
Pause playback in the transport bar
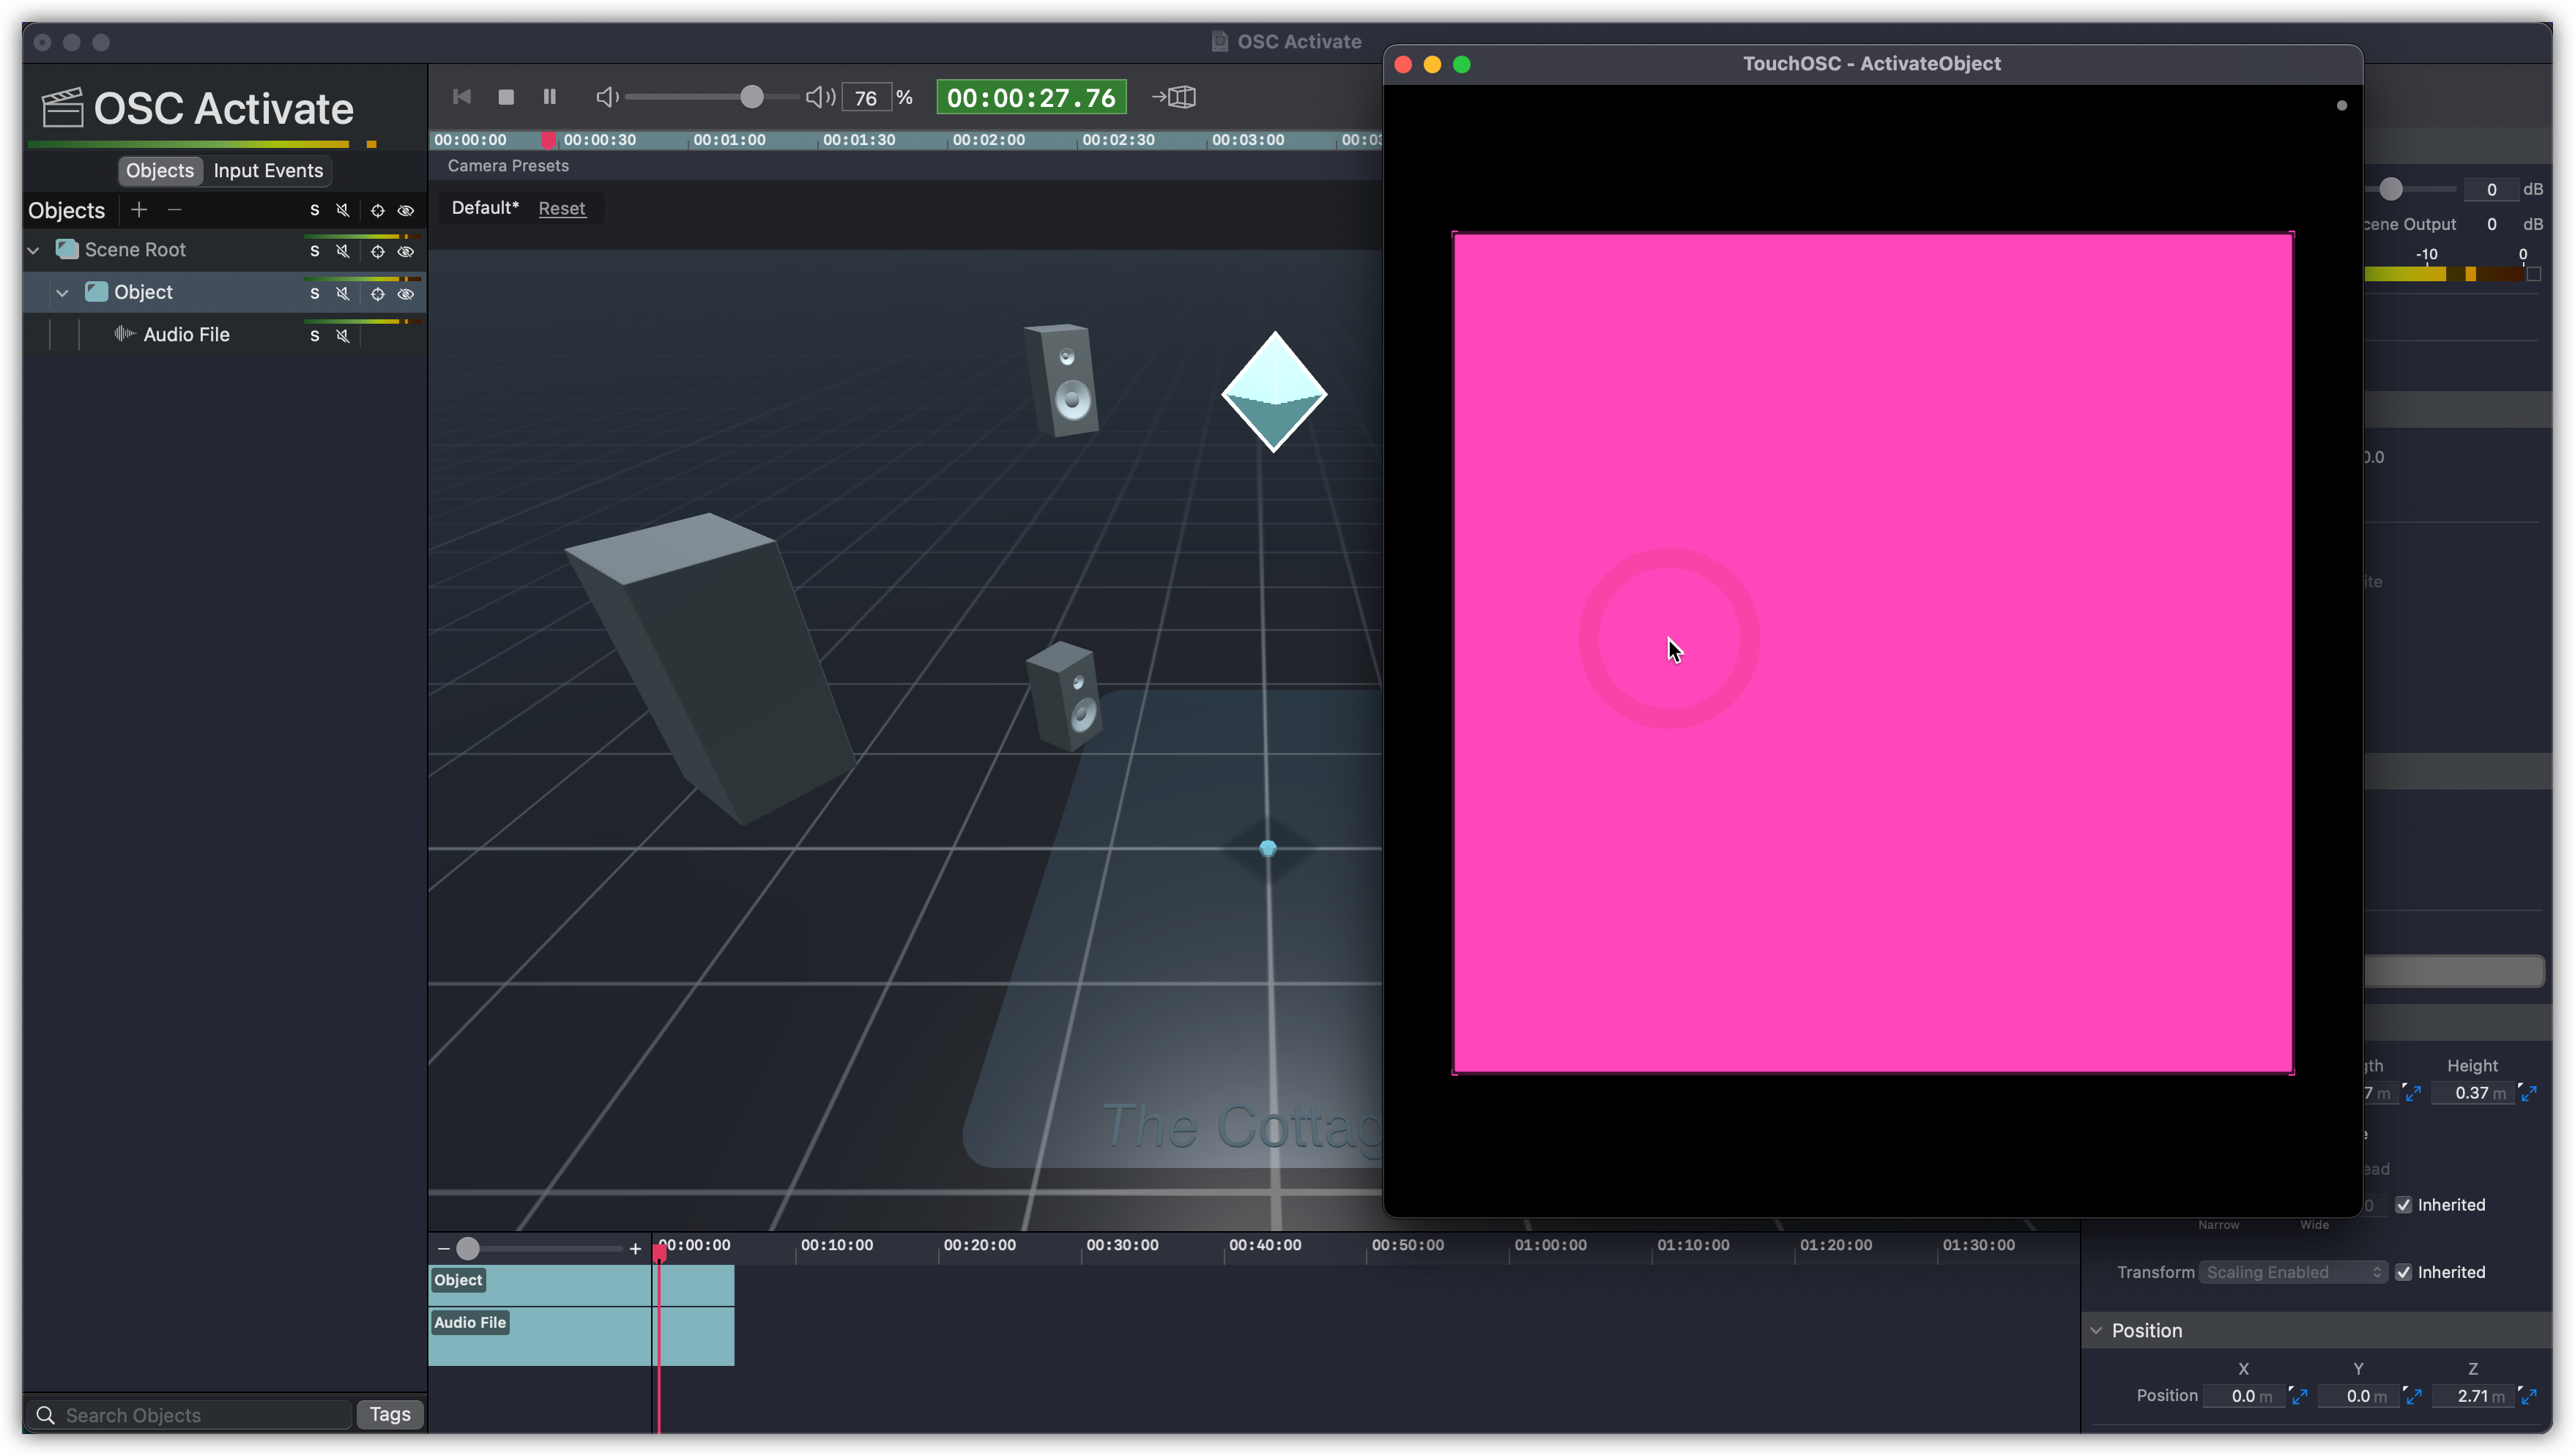pos(549,97)
